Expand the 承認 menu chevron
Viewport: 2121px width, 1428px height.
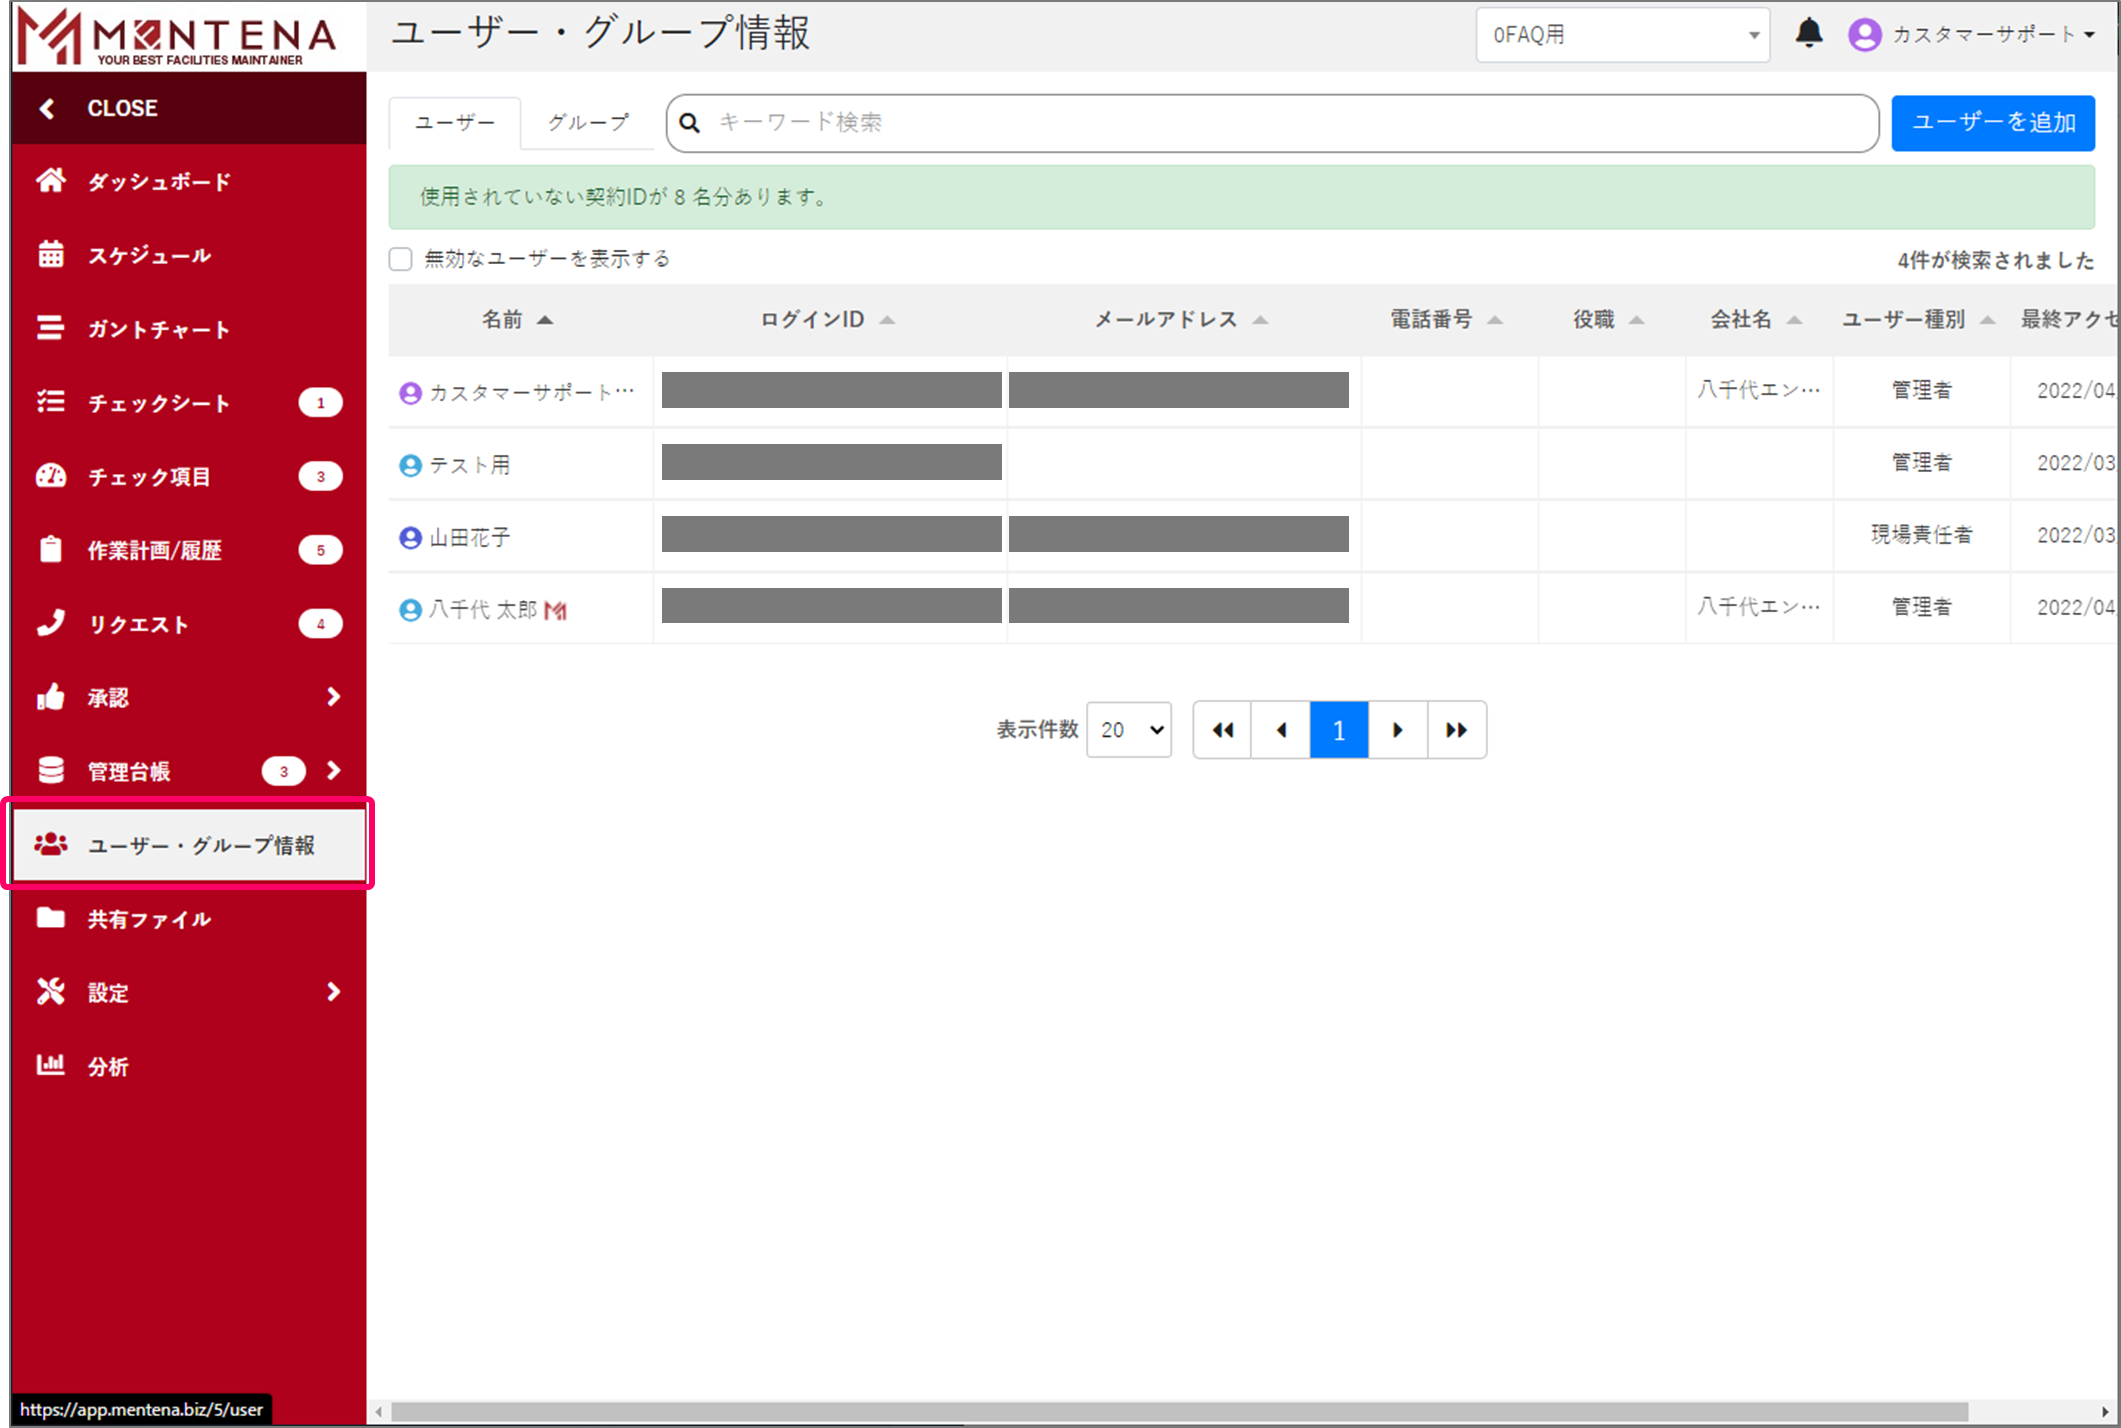click(334, 697)
